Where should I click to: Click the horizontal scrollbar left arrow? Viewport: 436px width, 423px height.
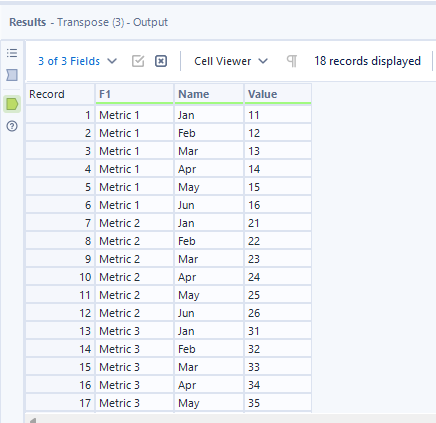(32, 420)
